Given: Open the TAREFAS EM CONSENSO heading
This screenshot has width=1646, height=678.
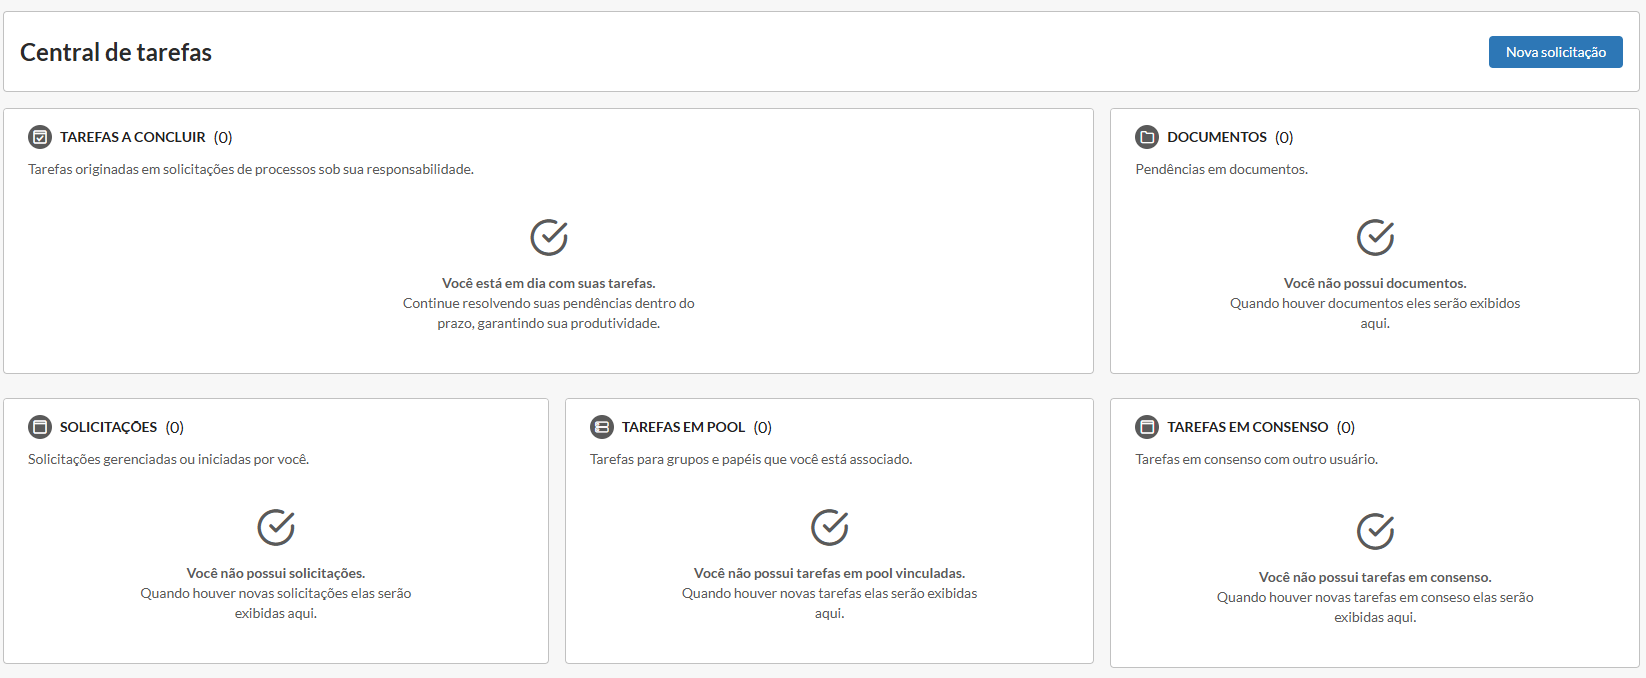Looking at the screenshot, I should point(1247,427).
